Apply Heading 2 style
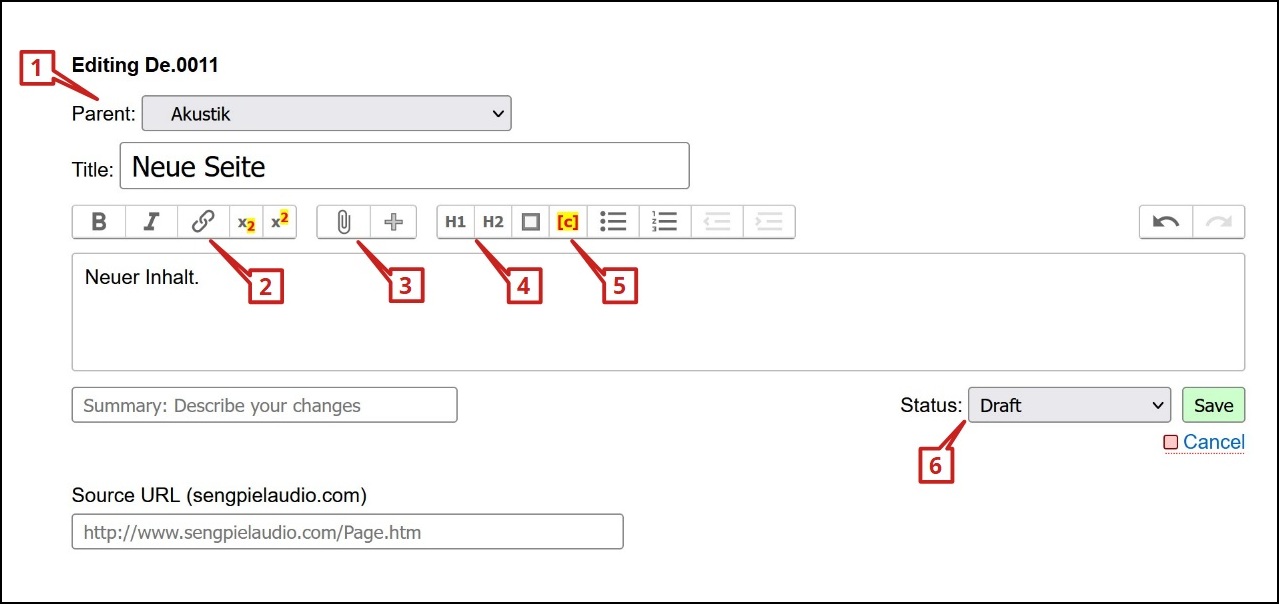 click(493, 222)
